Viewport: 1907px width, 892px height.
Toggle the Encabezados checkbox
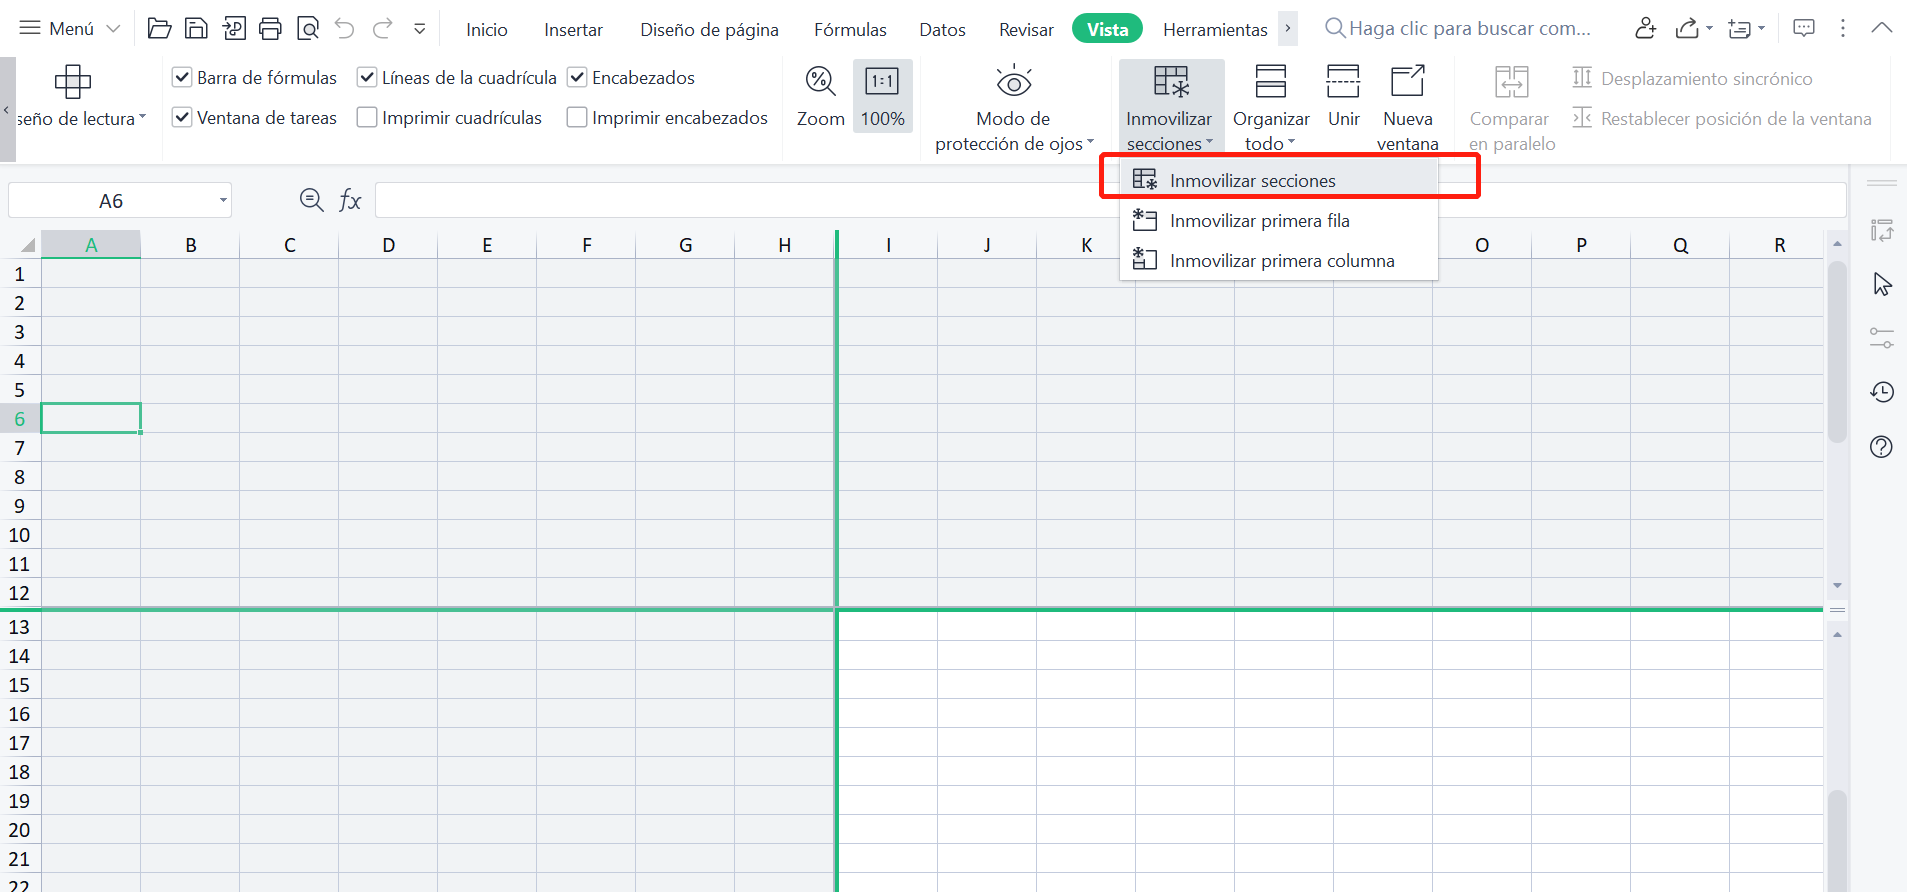tap(577, 77)
